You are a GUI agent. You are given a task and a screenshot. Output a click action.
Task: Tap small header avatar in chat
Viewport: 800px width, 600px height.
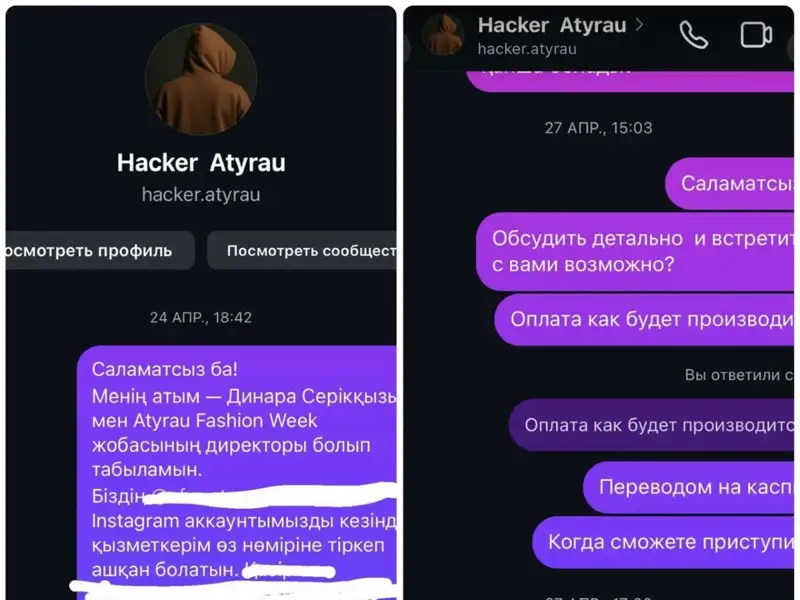(x=443, y=35)
